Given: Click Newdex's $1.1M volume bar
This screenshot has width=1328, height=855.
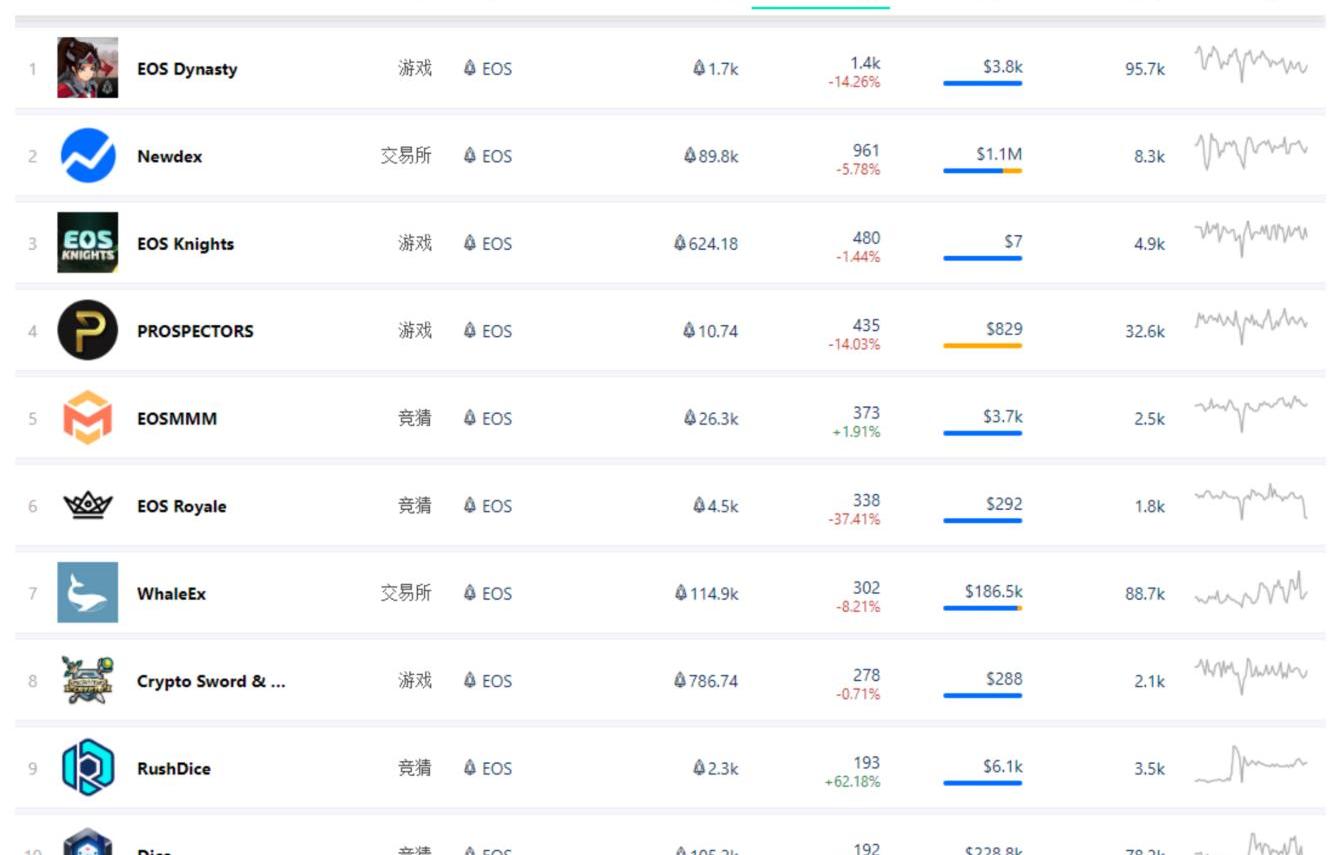Looking at the screenshot, I should (x=982, y=171).
